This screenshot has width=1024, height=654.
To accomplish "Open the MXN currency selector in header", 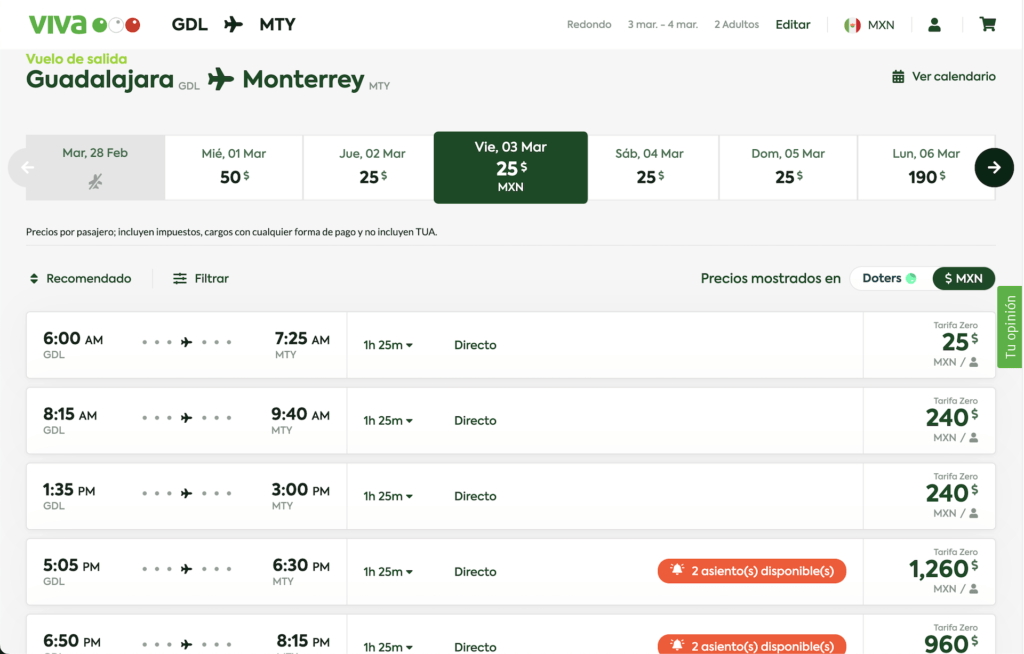I will tap(870, 25).
